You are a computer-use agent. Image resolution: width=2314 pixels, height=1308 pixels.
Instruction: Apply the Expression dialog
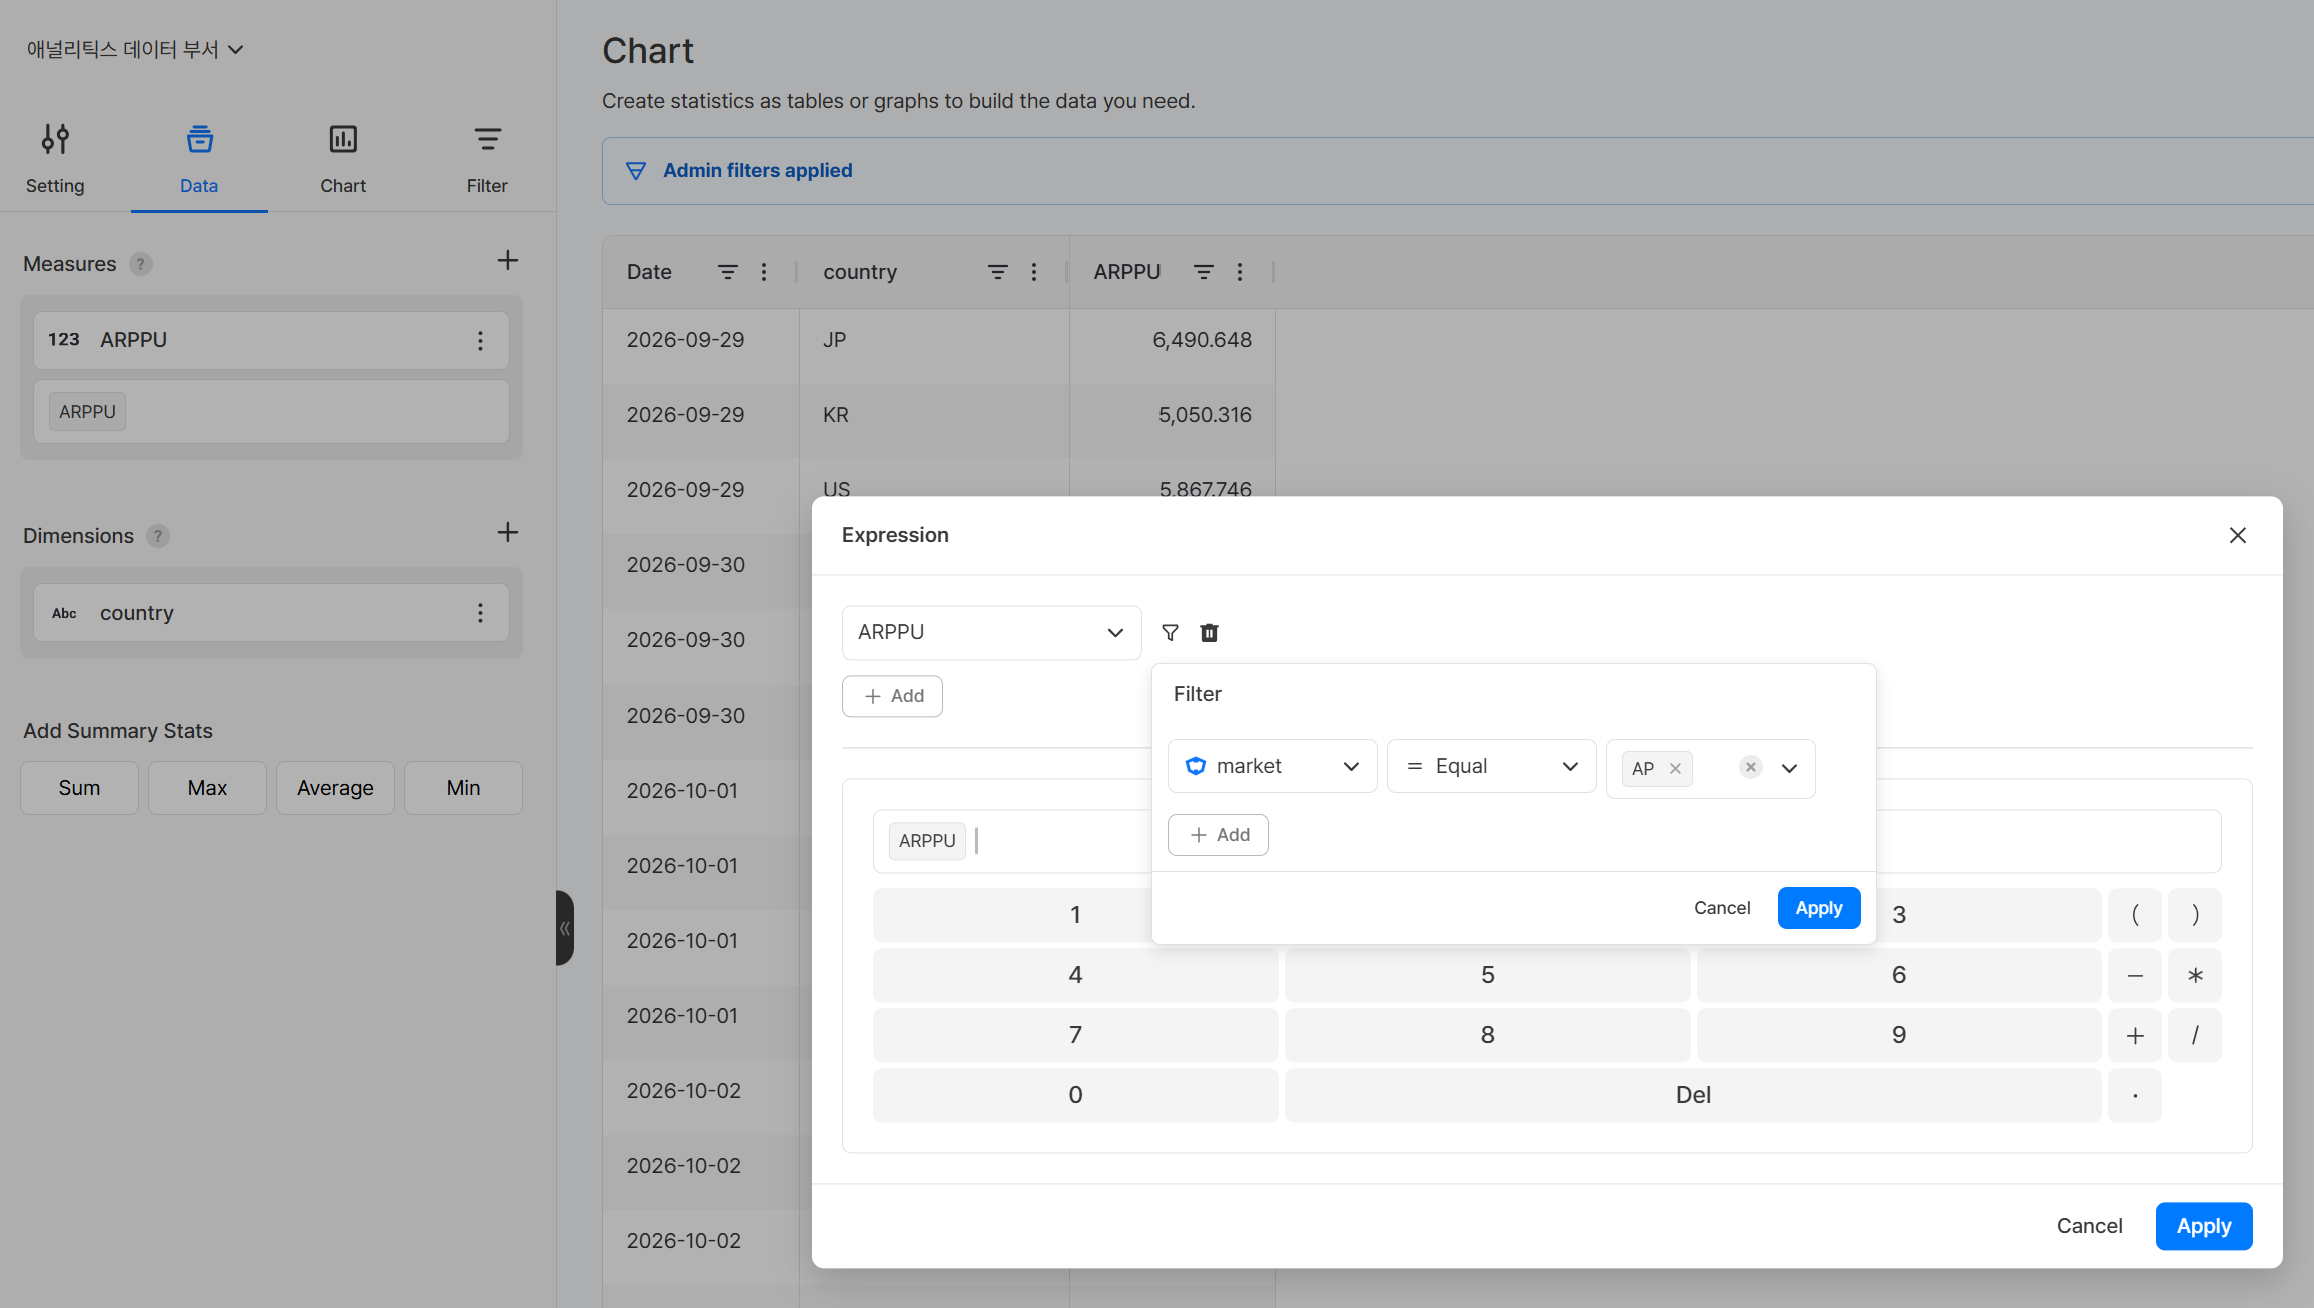tap(2203, 1226)
